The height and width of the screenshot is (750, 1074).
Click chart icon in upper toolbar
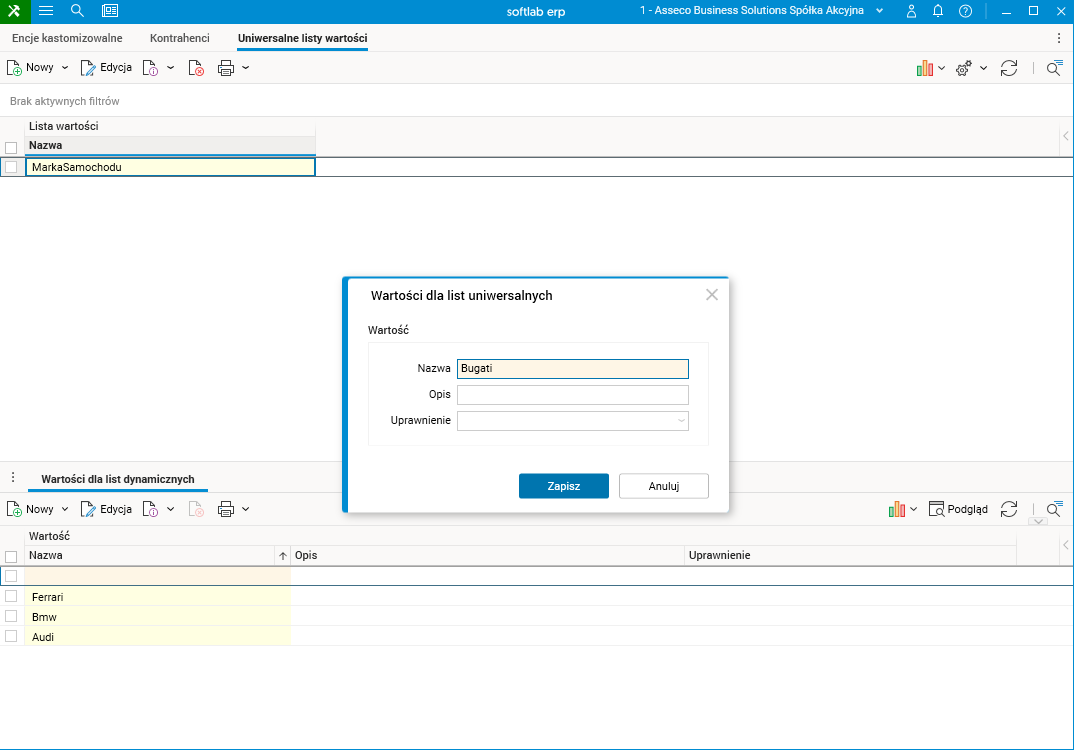925,68
